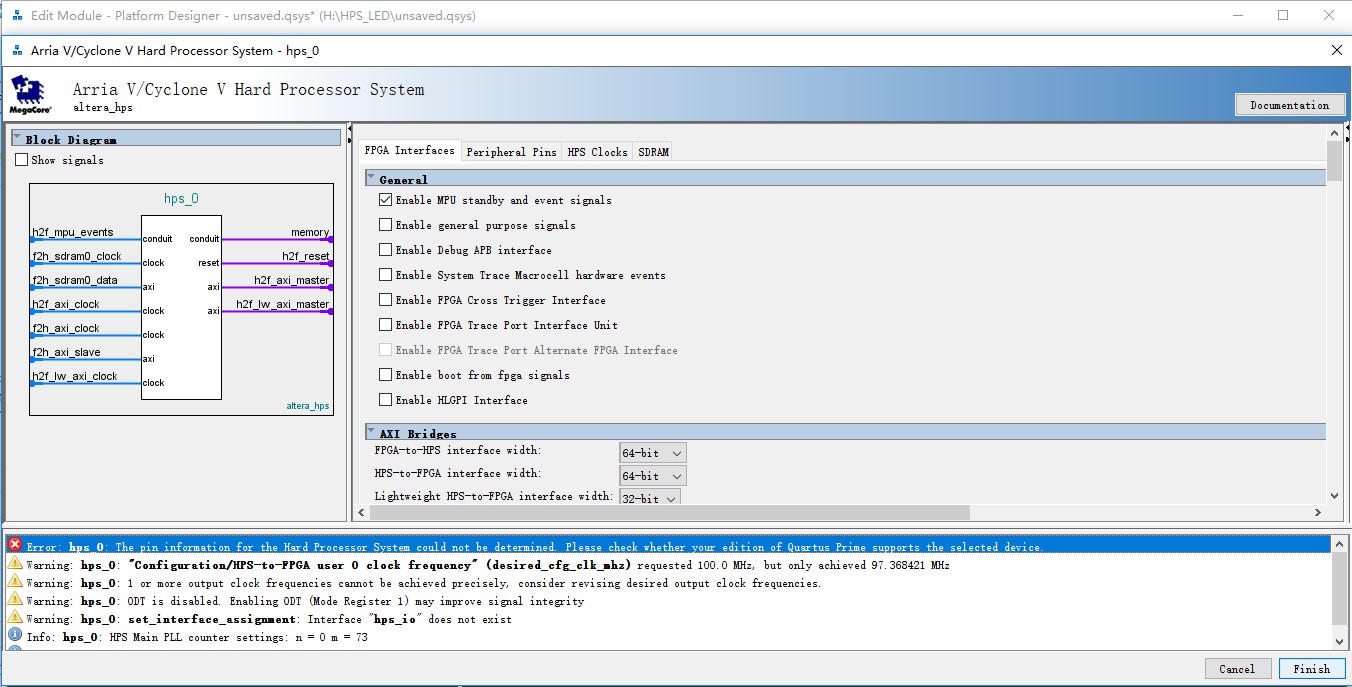Enable System Trace Macrocell hardware events

tap(385, 275)
